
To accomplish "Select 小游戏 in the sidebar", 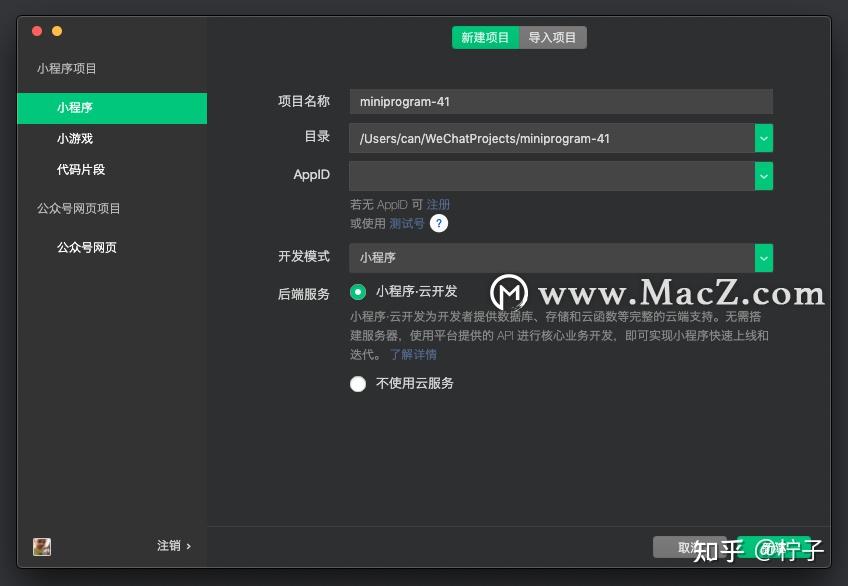I will coord(75,139).
